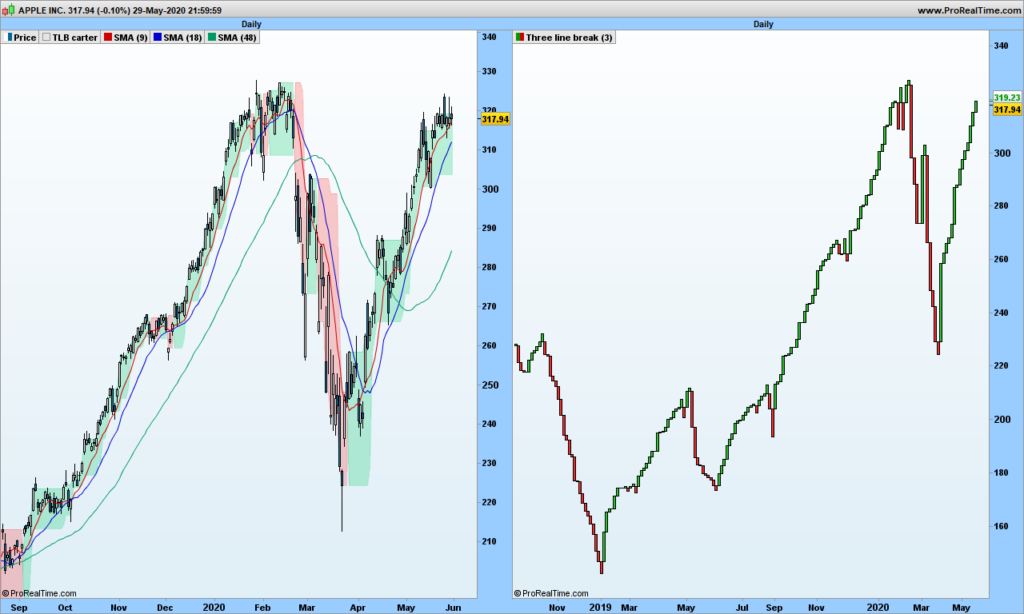The width and height of the screenshot is (1024, 614).
Task: Click the 340 label on the left chart's price axis
Action: pyautogui.click(x=489, y=37)
